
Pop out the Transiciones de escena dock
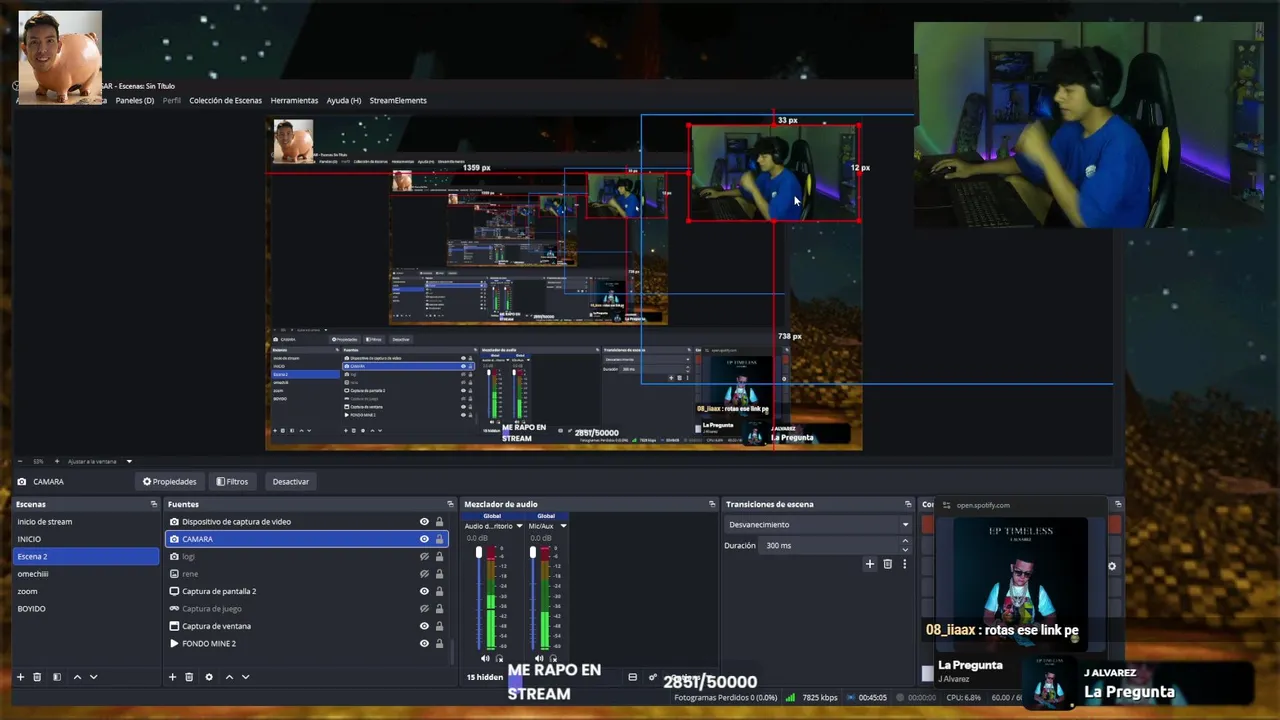[908, 504]
